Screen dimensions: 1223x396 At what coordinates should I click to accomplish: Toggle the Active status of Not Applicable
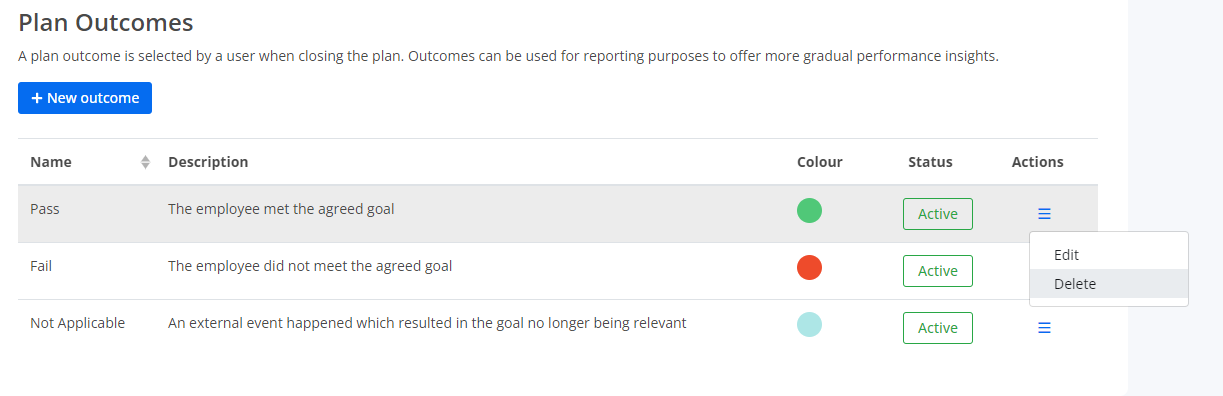tap(937, 328)
